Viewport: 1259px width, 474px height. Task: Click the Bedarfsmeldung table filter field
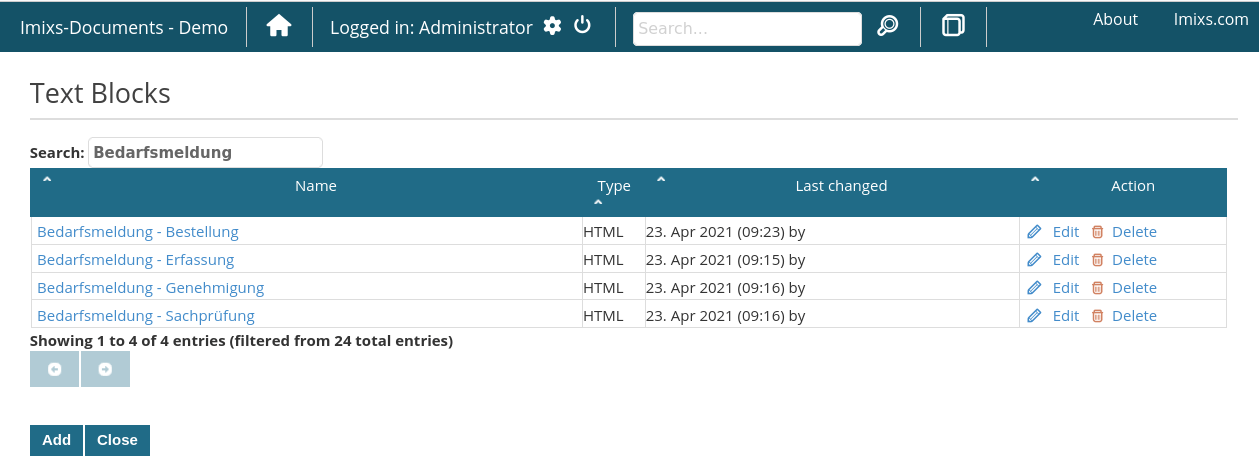tap(205, 152)
